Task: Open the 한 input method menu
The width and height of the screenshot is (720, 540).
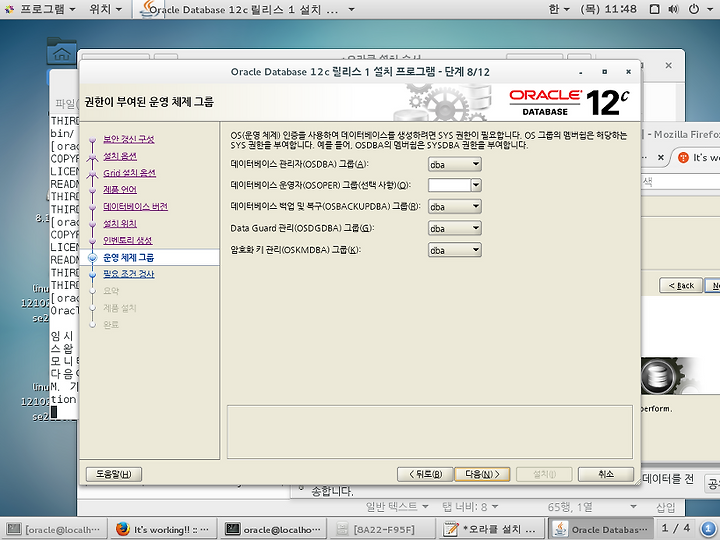Action: [x=559, y=9]
